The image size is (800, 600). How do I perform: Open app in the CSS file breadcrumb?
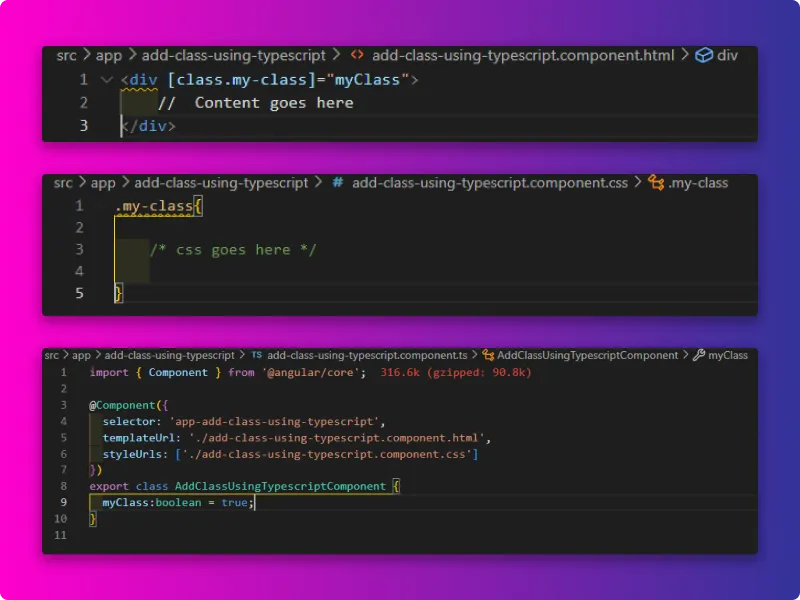point(102,183)
